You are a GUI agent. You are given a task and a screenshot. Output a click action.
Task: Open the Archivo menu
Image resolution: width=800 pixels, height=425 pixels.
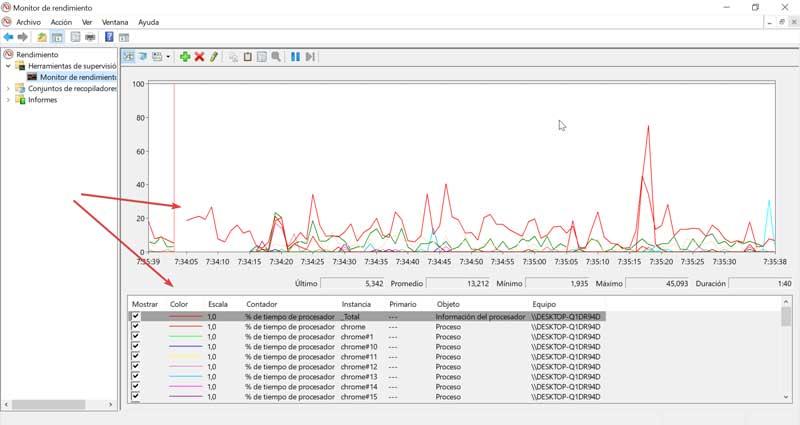[28, 22]
